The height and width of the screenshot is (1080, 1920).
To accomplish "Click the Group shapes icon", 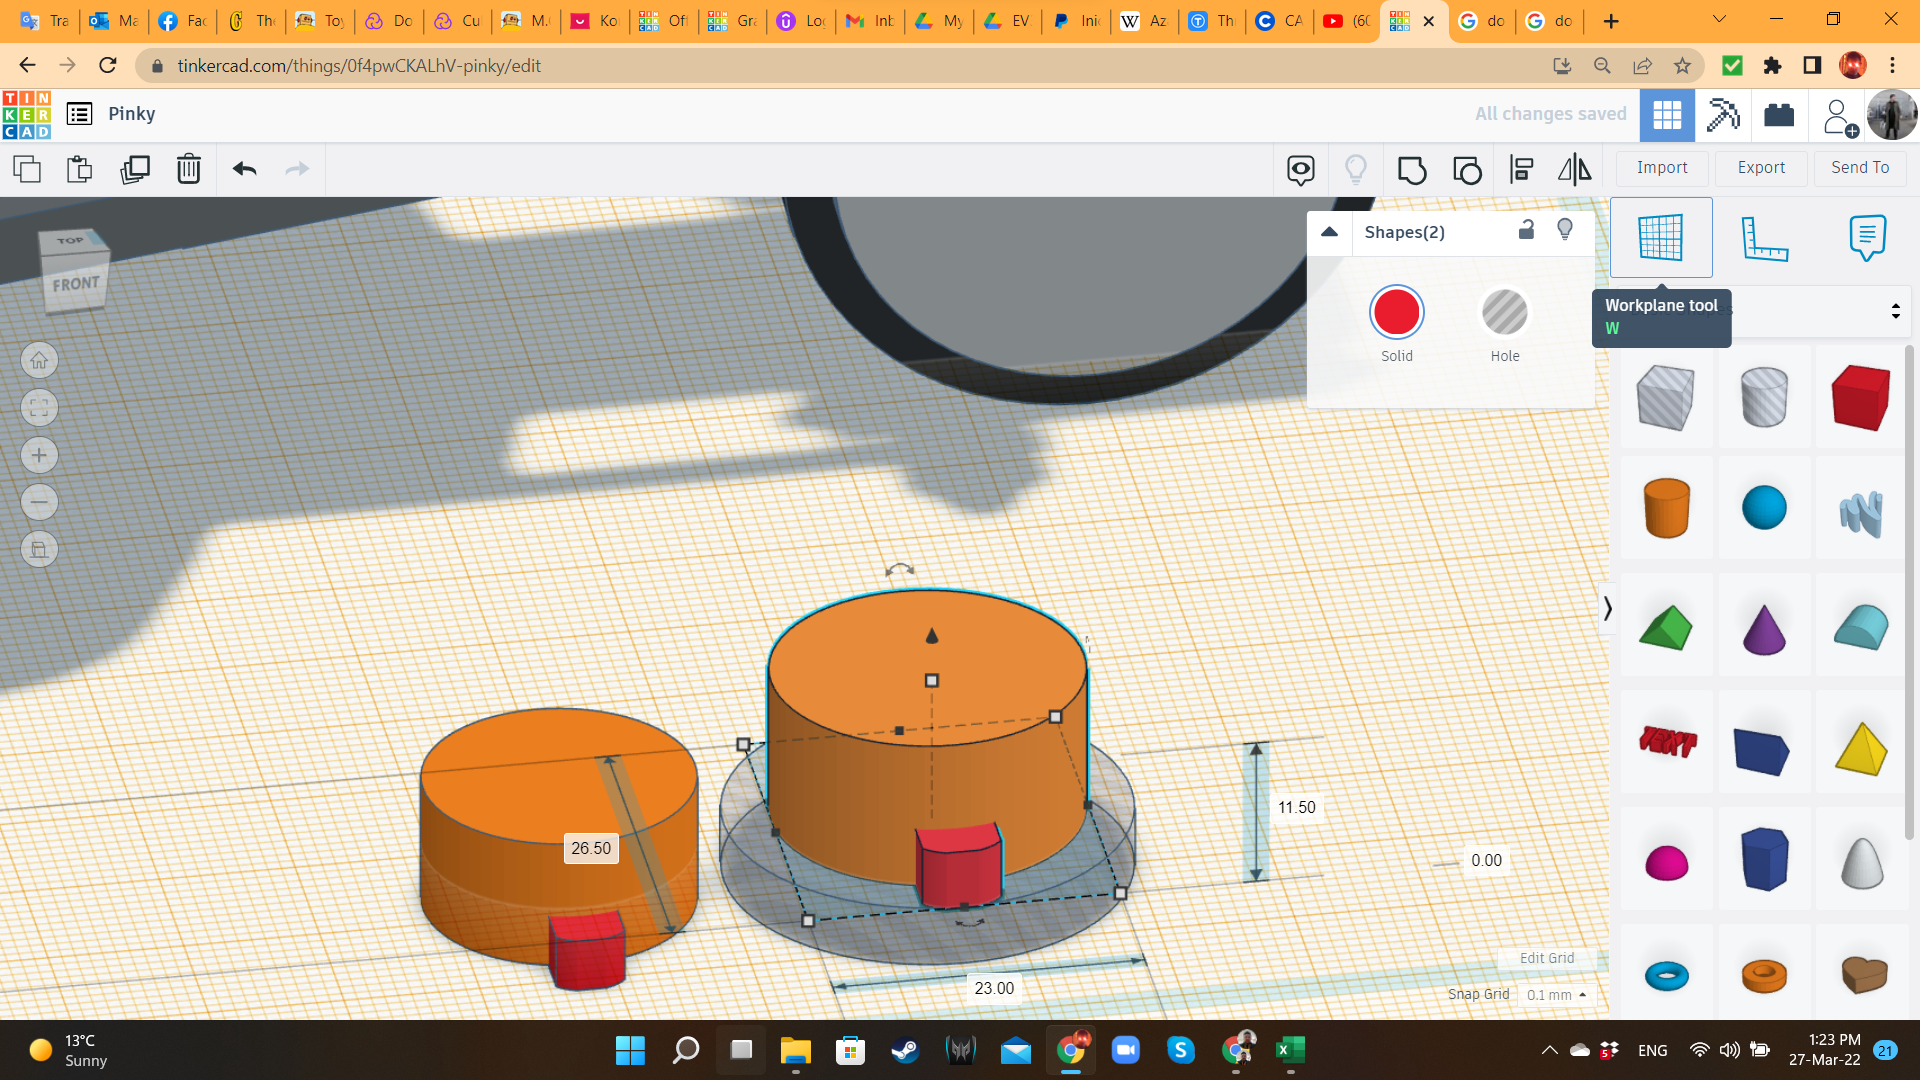I will [1411, 170].
